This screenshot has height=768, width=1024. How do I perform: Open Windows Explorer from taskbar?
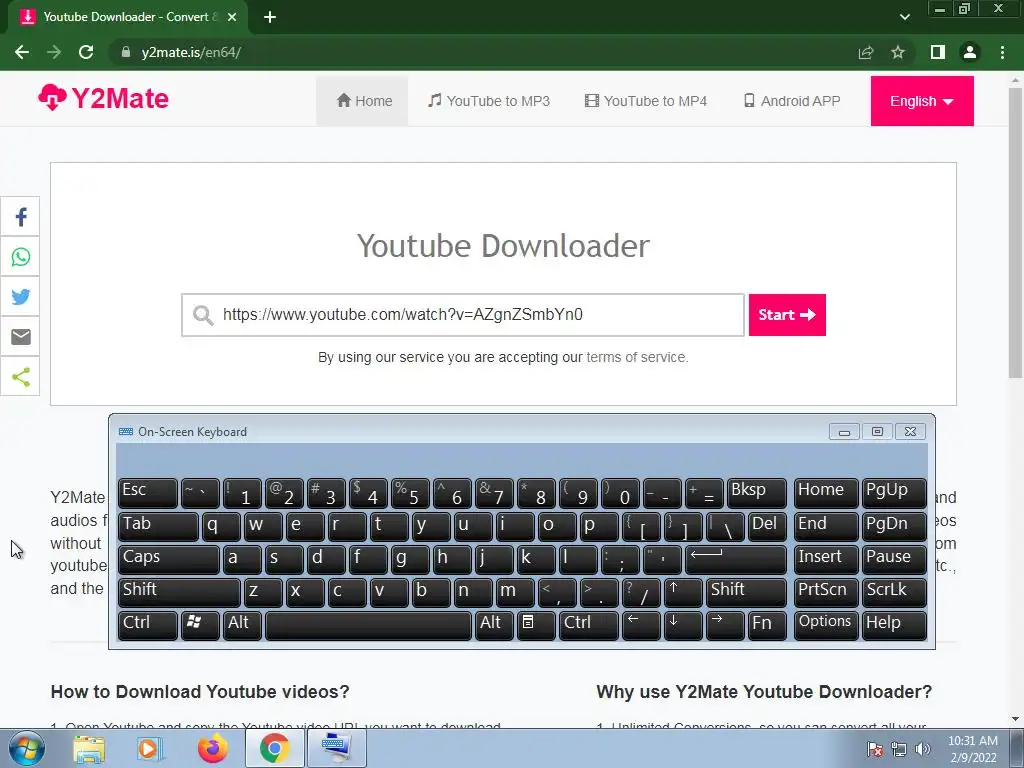tap(89, 748)
